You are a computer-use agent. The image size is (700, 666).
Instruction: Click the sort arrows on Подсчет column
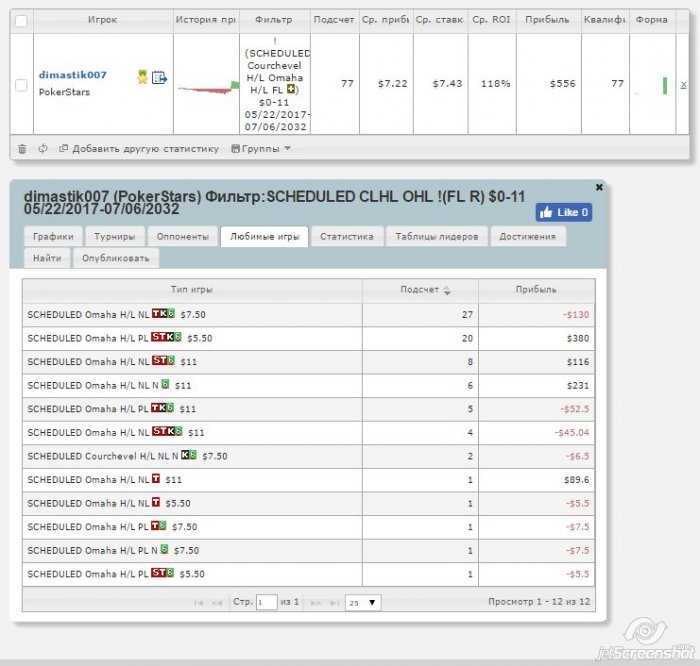[447, 291]
